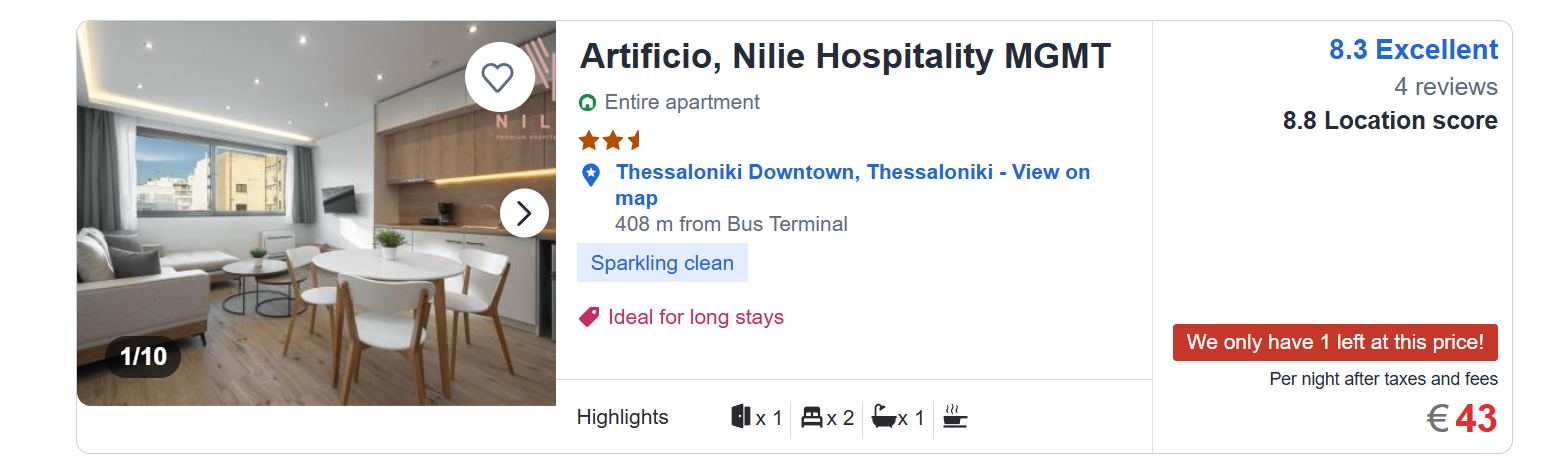Click the 1/10 photo counter
Image resolution: width=1542 pixels, height=464 pixels.
(143, 356)
